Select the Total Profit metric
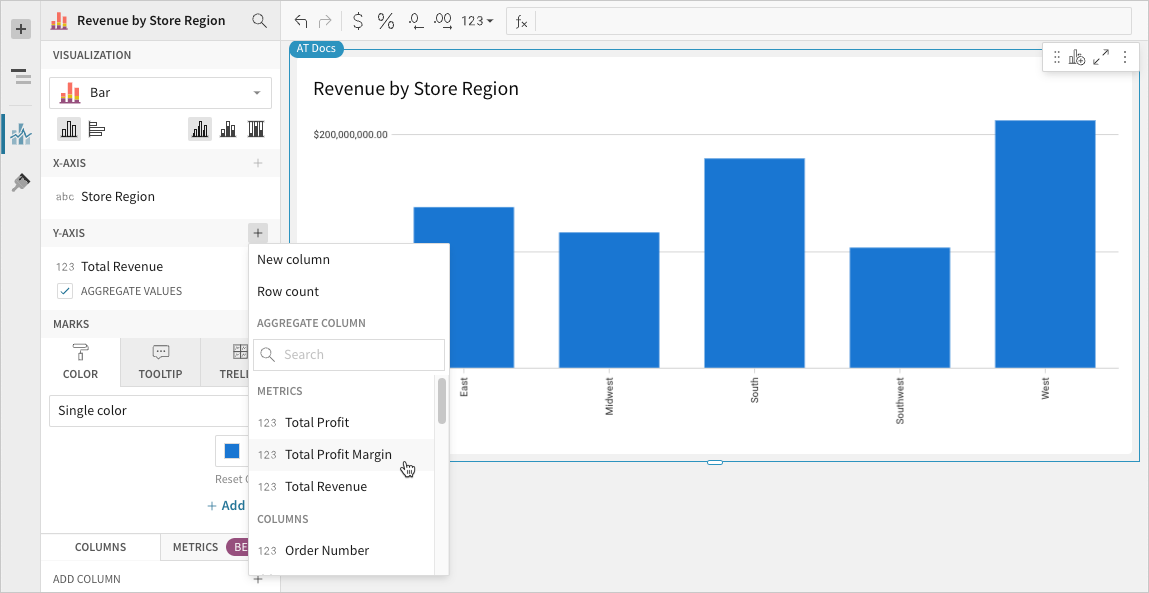The image size is (1149, 593). pyautogui.click(x=342, y=422)
